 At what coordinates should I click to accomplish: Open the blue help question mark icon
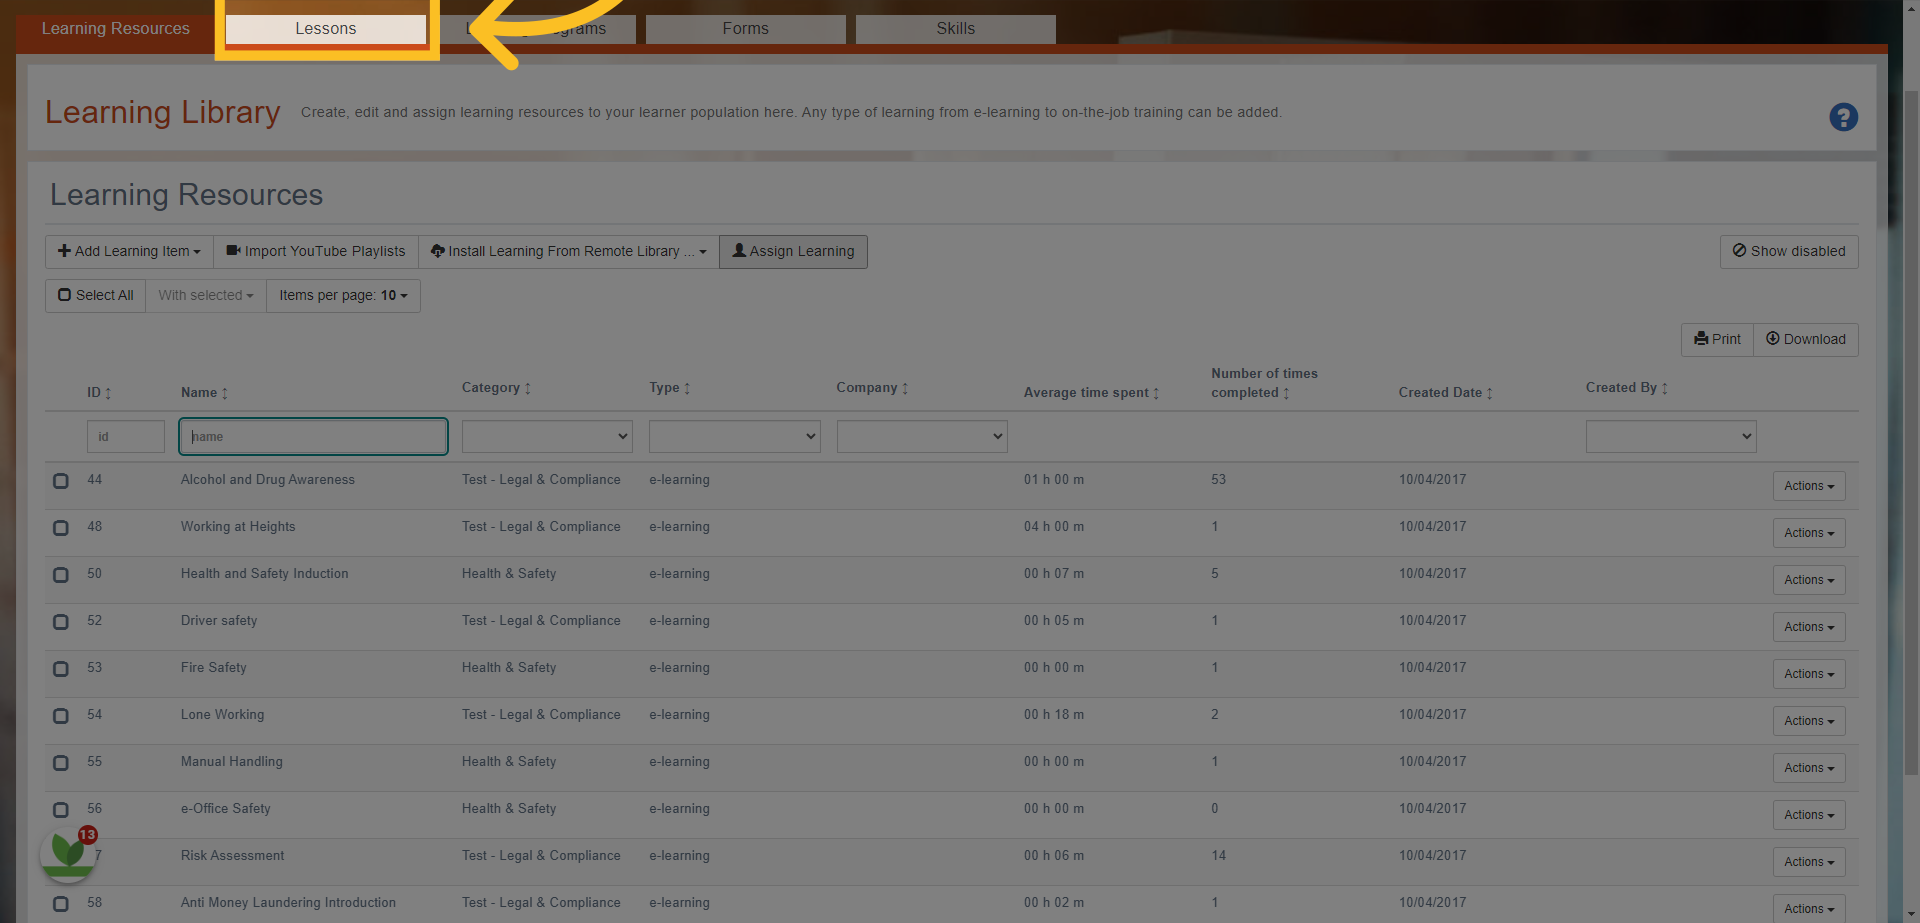1843,117
